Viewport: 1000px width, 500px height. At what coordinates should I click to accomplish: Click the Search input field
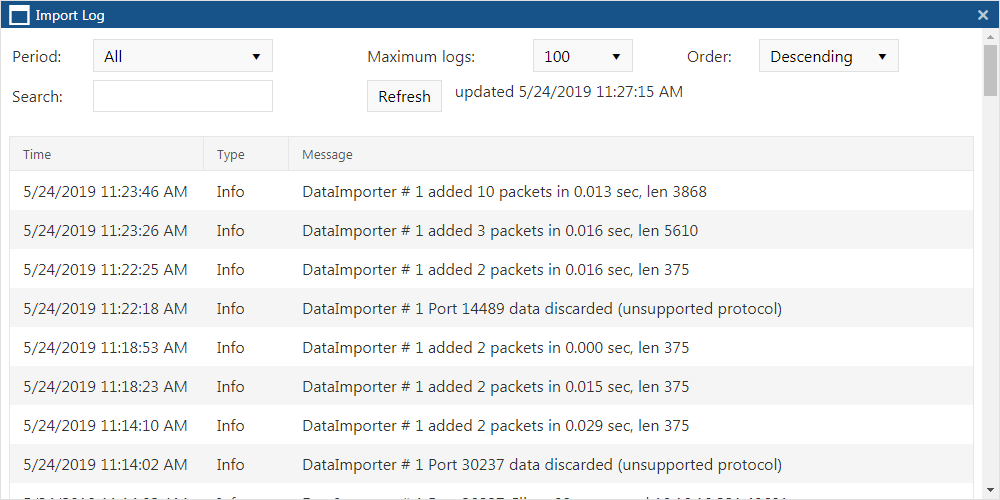tap(183, 96)
